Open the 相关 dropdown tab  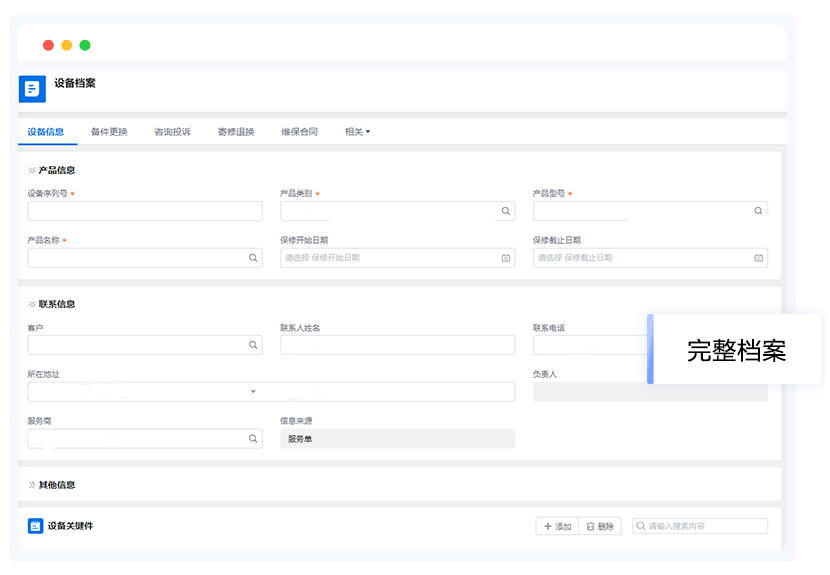(x=357, y=132)
